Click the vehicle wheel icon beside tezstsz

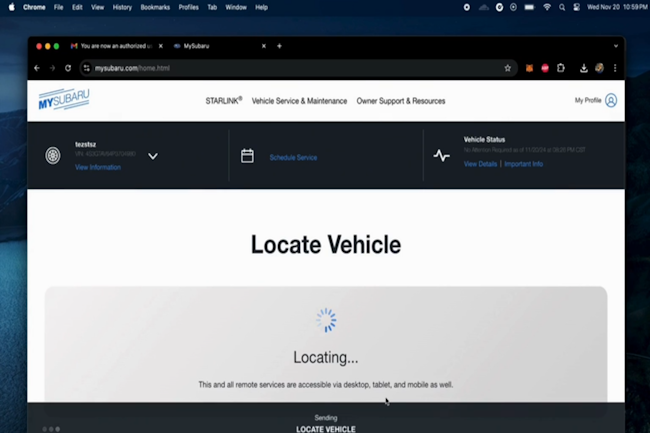(x=53, y=156)
